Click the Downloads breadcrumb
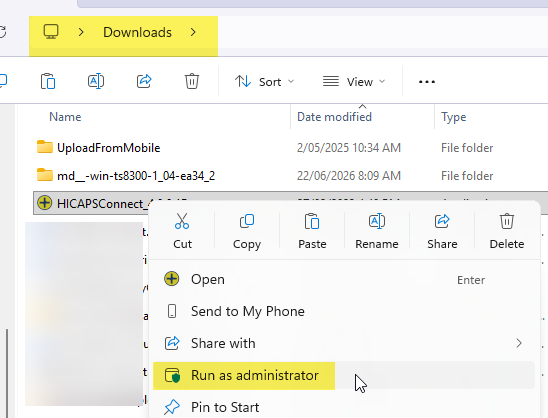 tap(137, 32)
